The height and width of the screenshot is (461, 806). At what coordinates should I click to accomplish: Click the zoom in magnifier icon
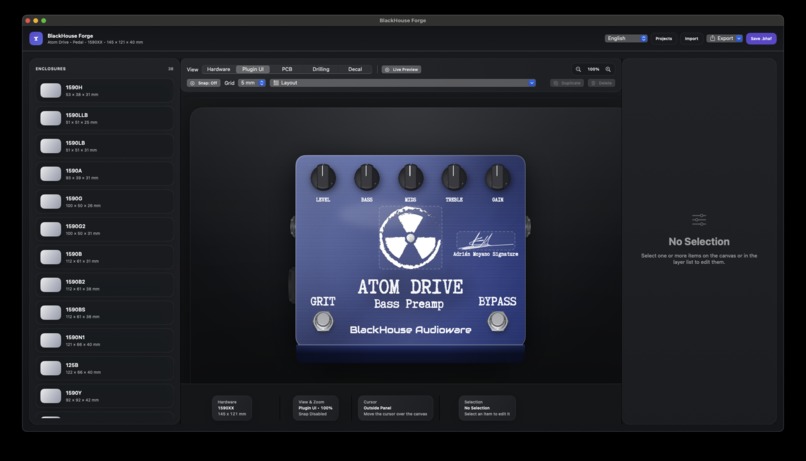[x=608, y=69]
